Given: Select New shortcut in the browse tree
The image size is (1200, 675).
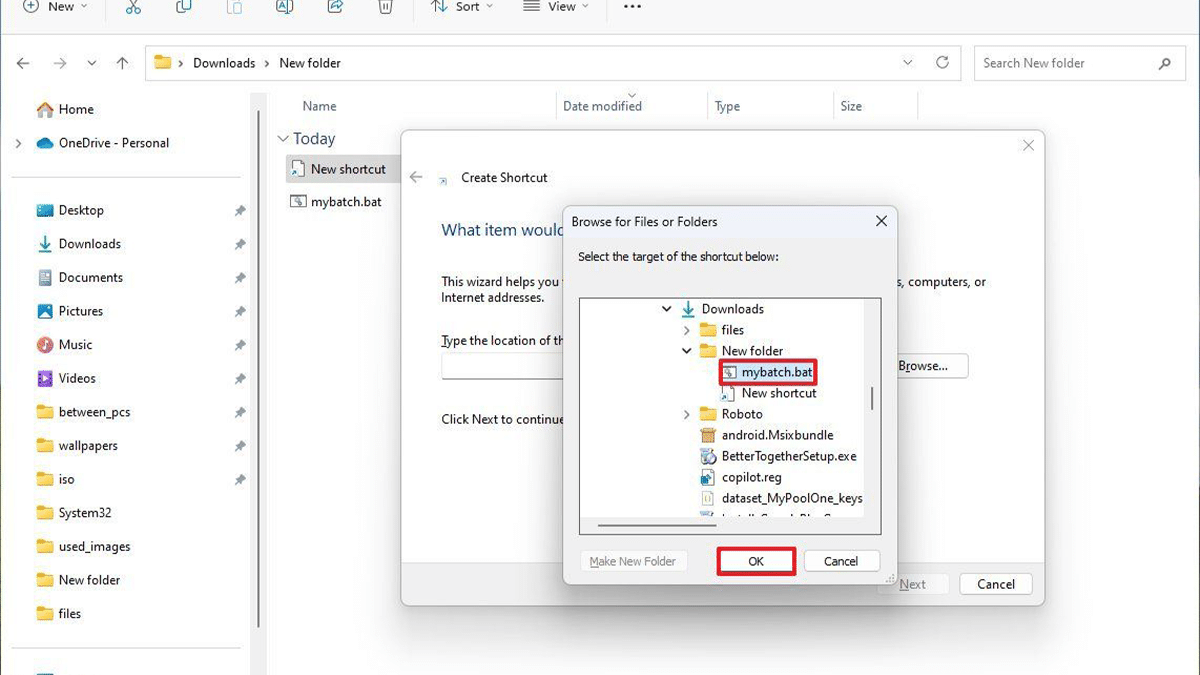Looking at the screenshot, I should click(768, 393).
